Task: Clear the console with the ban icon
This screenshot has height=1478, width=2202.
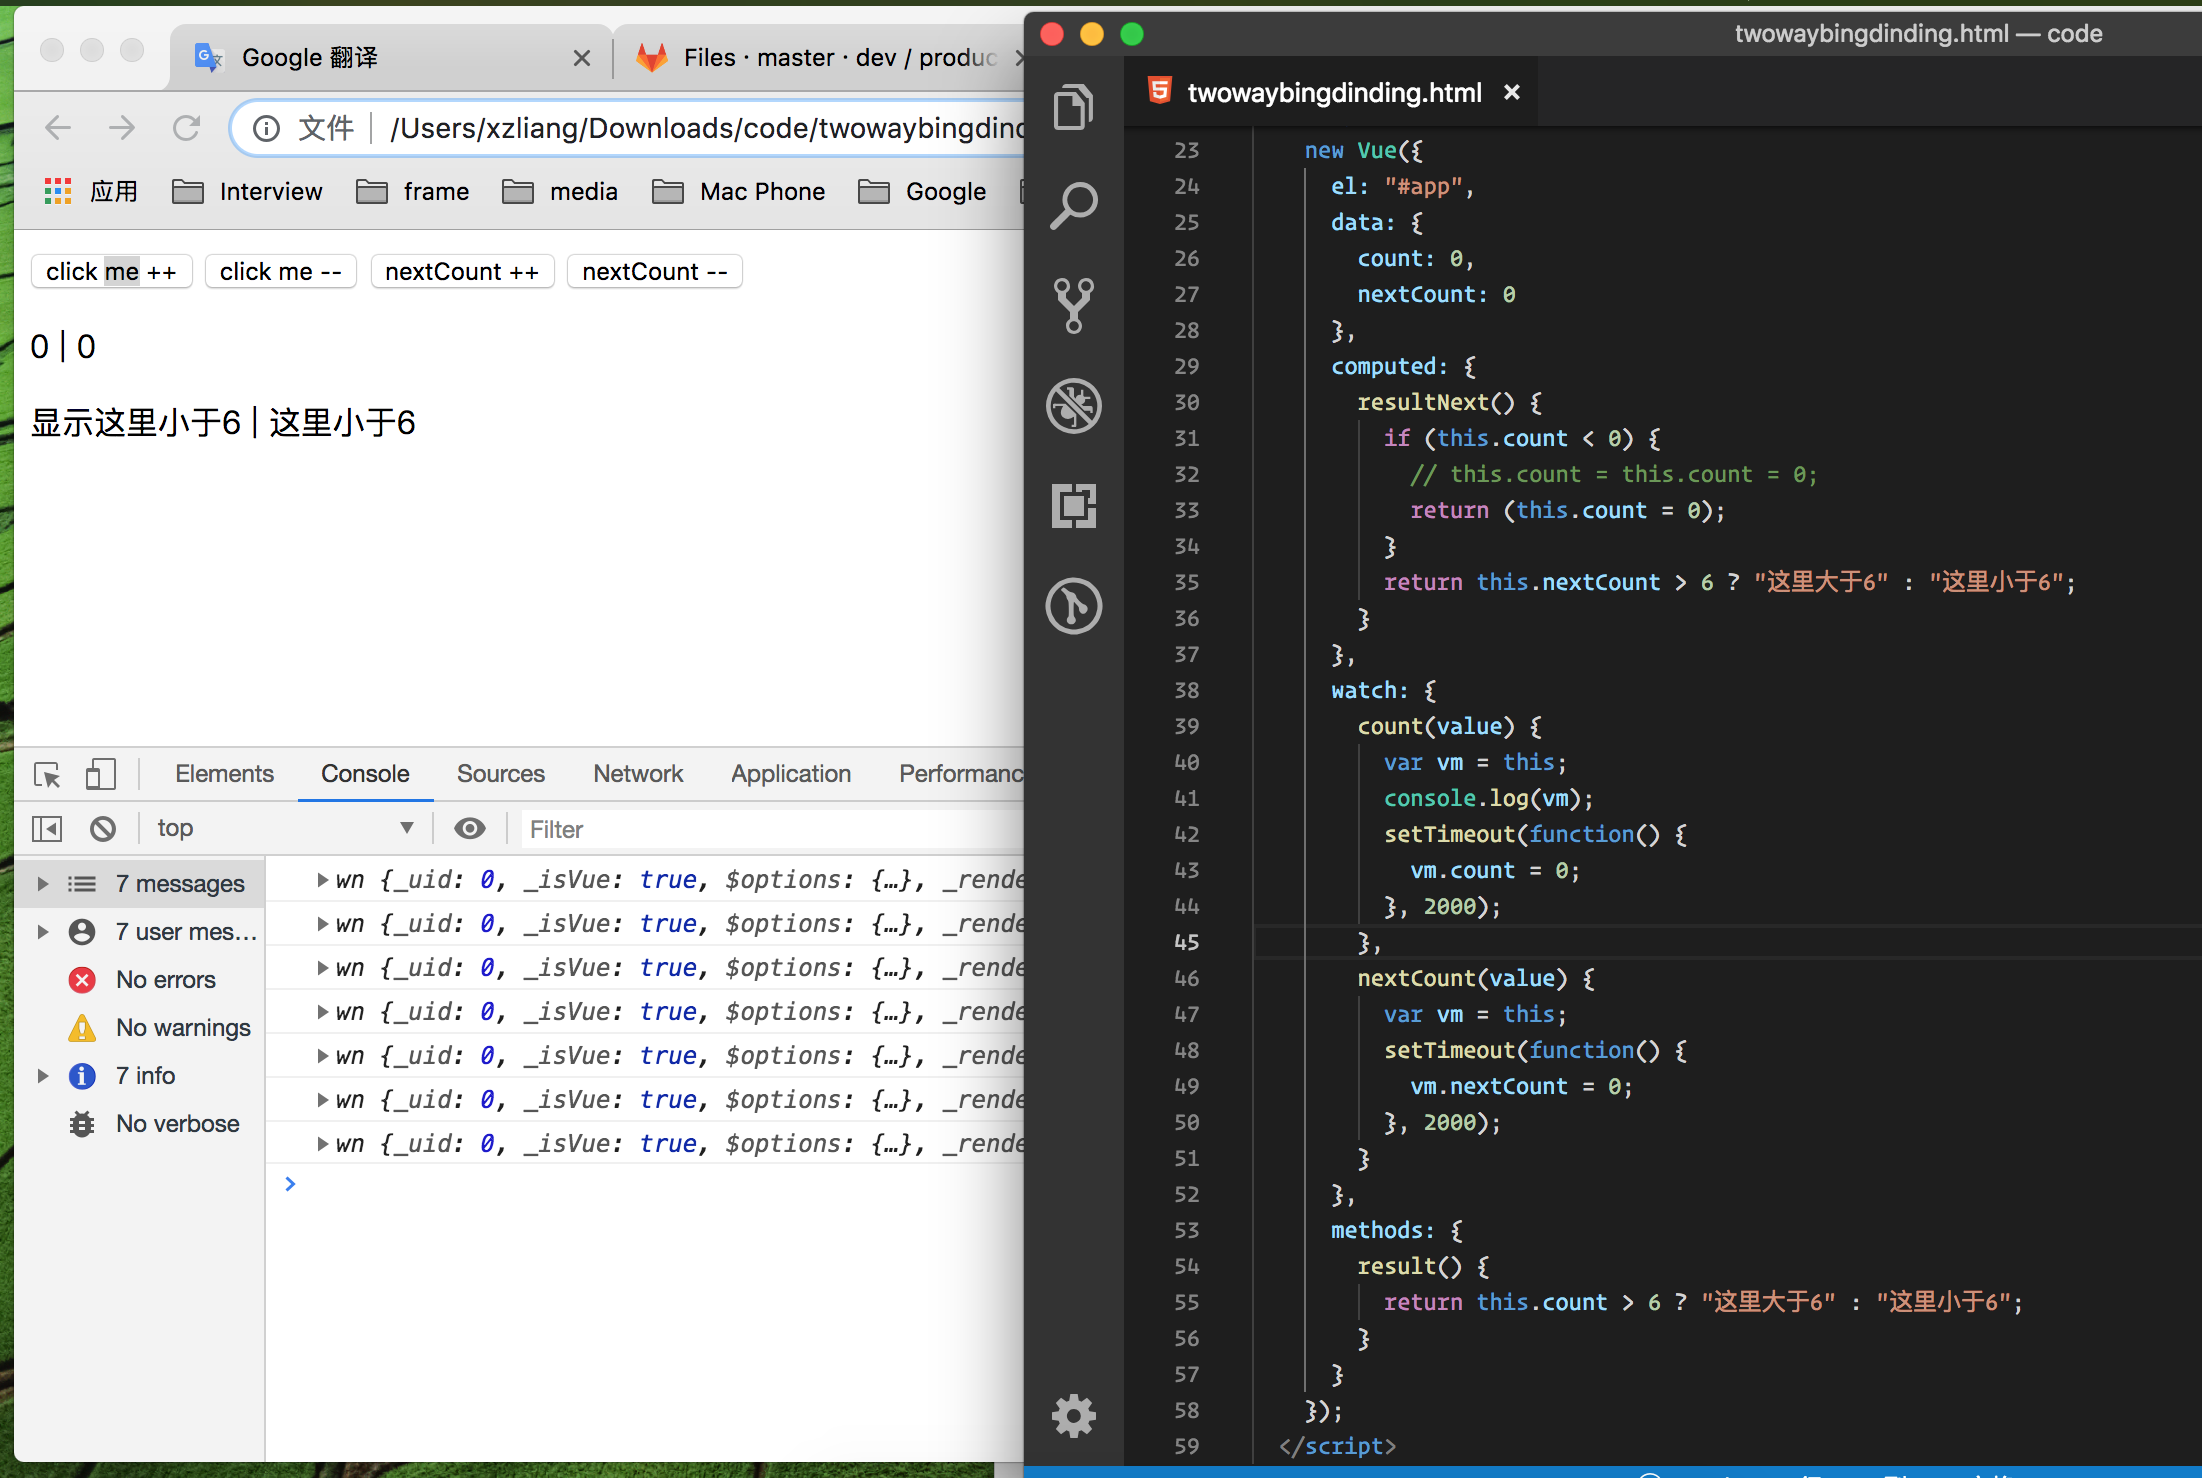Action: tap(103, 828)
